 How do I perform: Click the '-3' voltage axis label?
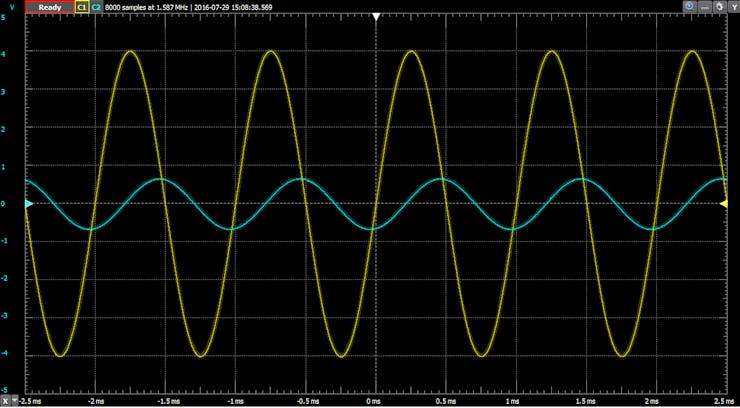coord(3,316)
